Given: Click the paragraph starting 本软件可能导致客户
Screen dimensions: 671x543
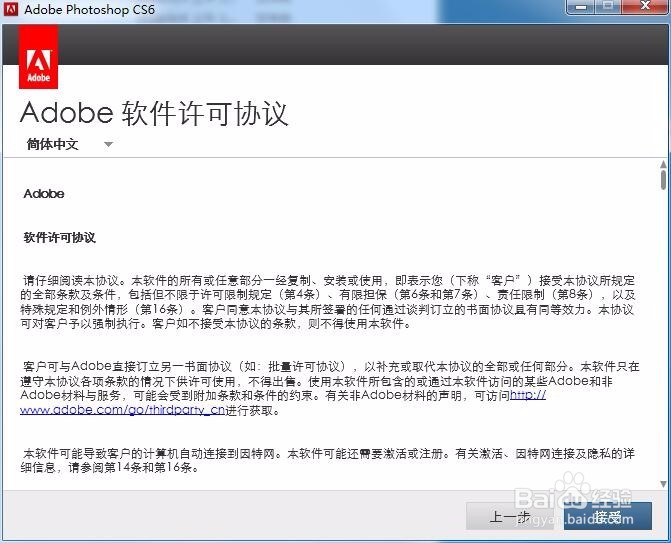Looking at the screenshot, I should [328, 460].
